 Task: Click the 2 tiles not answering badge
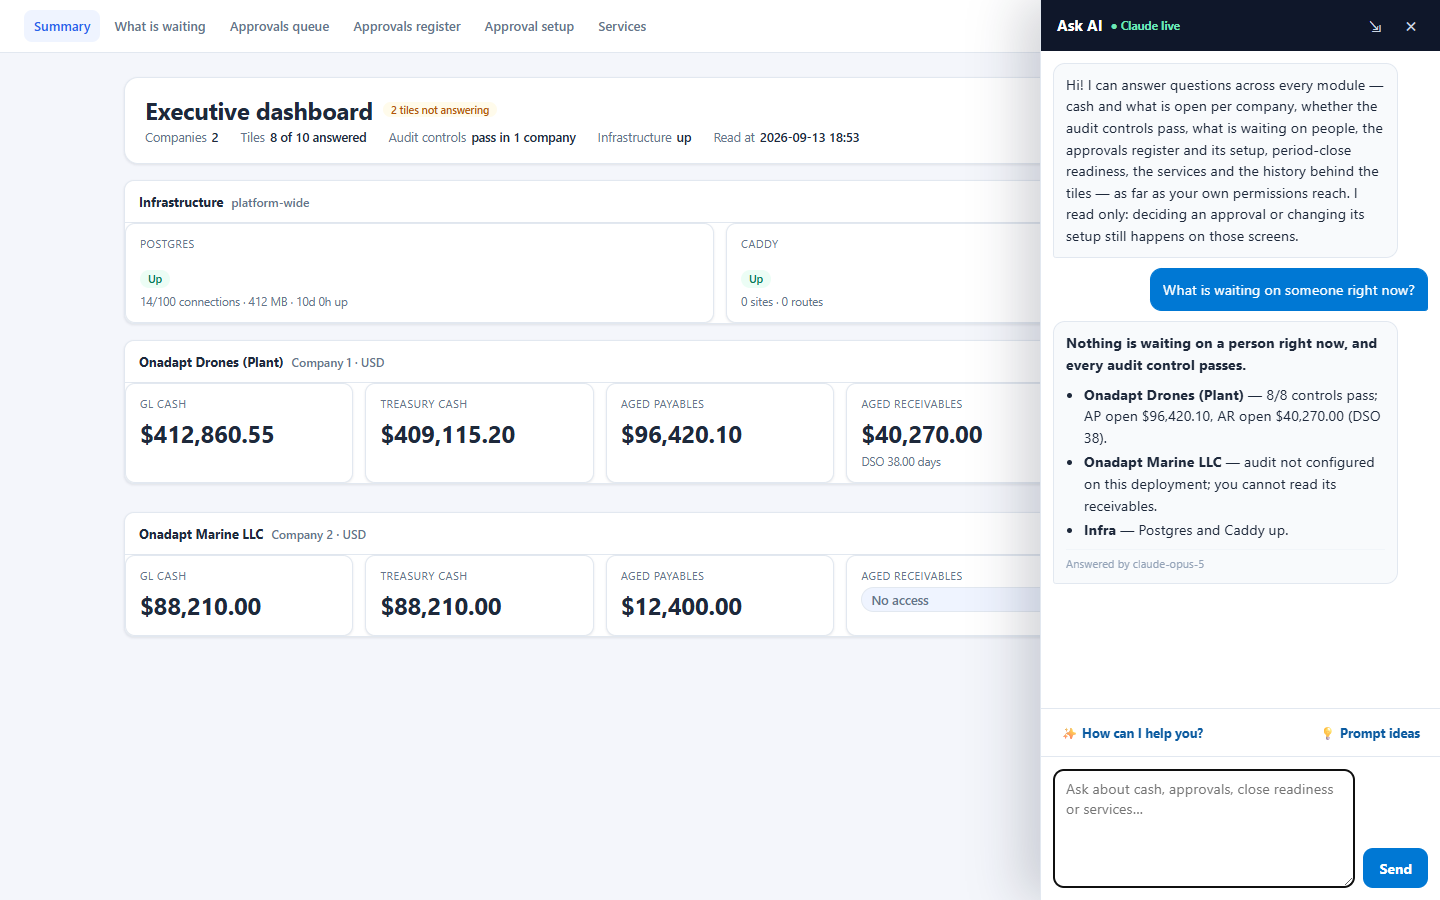click(440, 110)
